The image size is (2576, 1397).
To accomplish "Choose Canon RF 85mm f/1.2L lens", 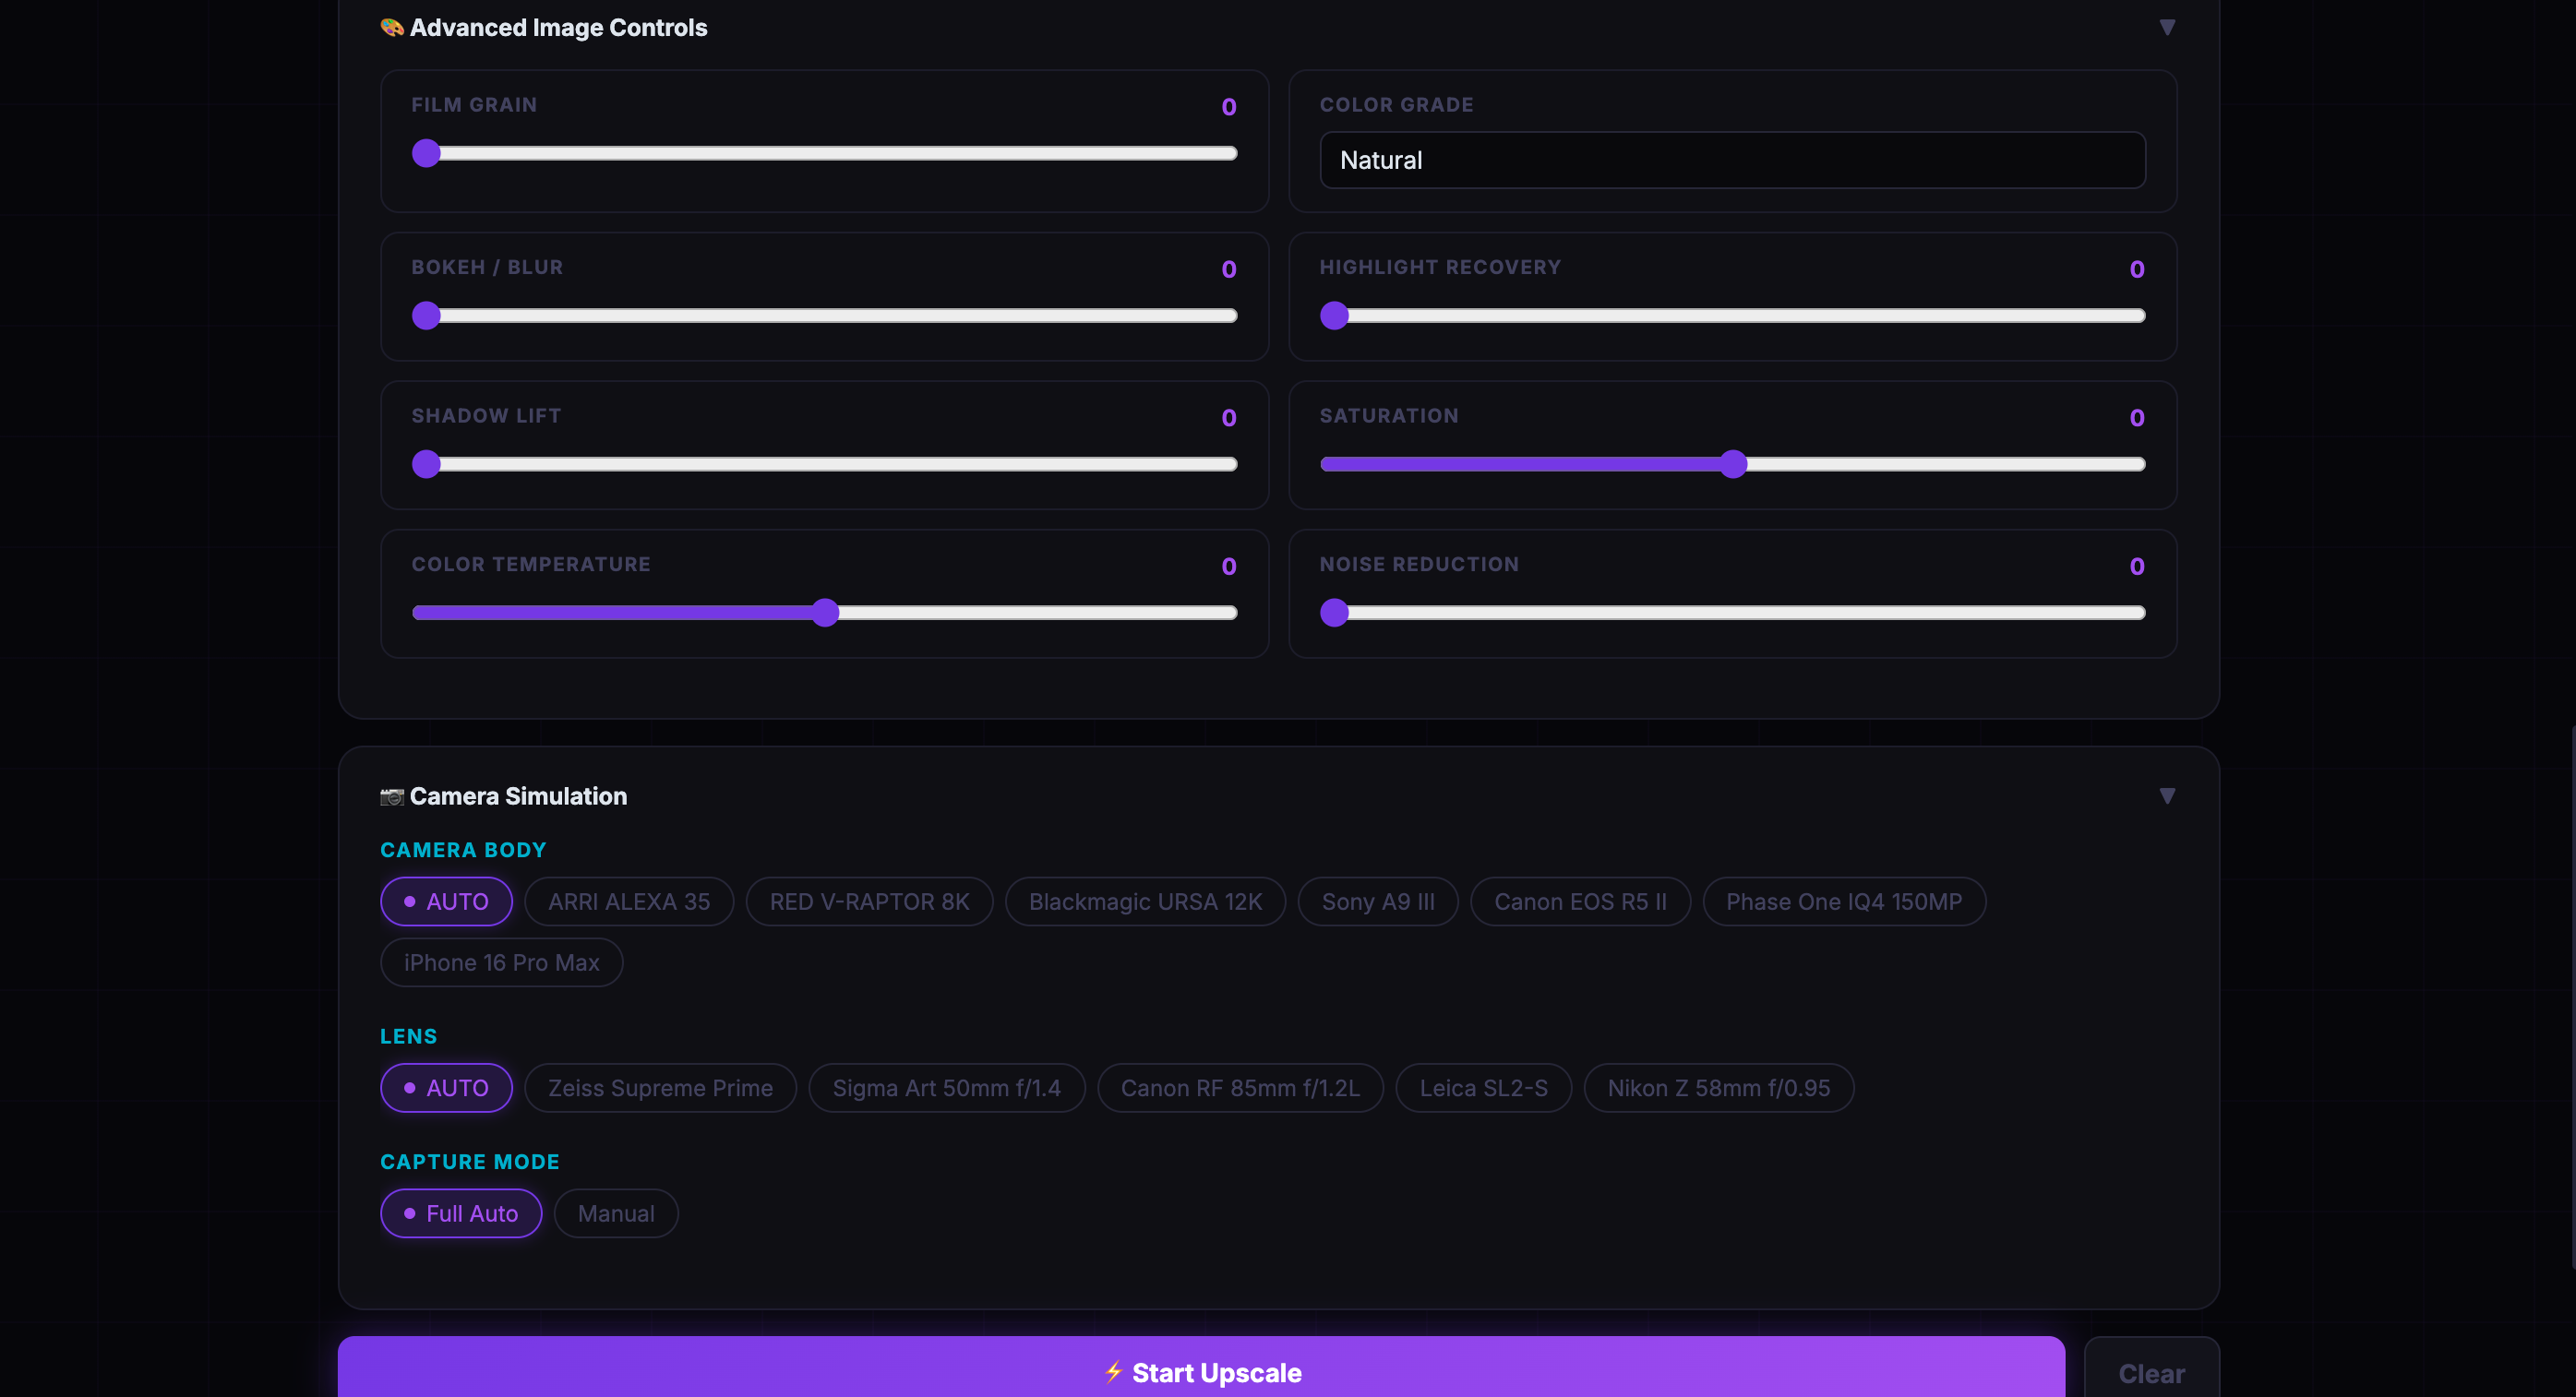I will coord(1240,1087).
